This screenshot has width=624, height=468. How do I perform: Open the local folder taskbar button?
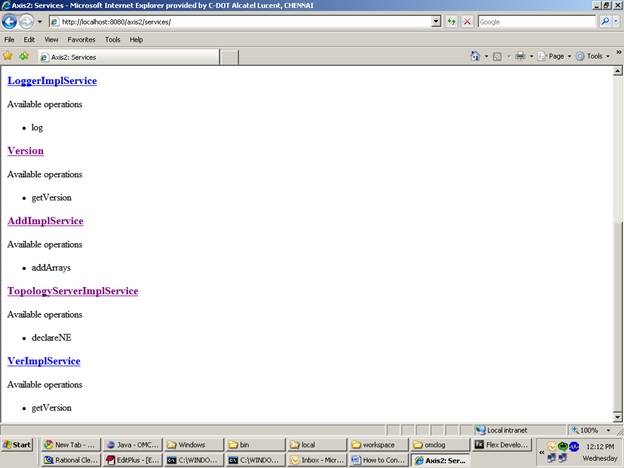click(317, 445)
